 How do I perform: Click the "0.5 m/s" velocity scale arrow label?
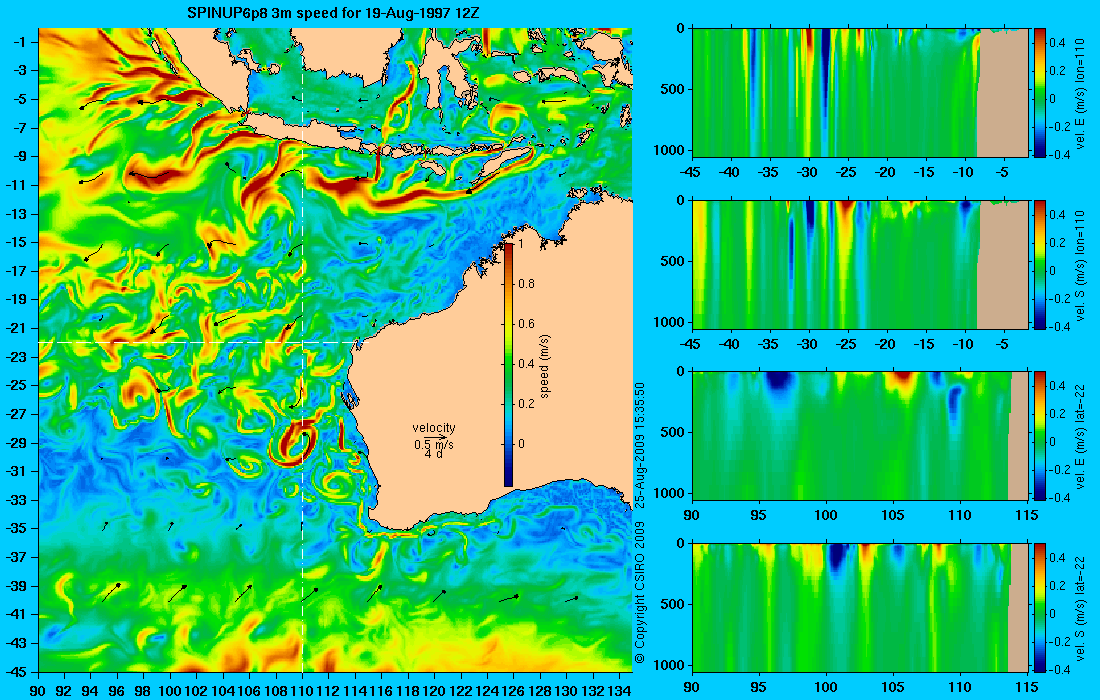pyautogui.click(x=434, y=444)
